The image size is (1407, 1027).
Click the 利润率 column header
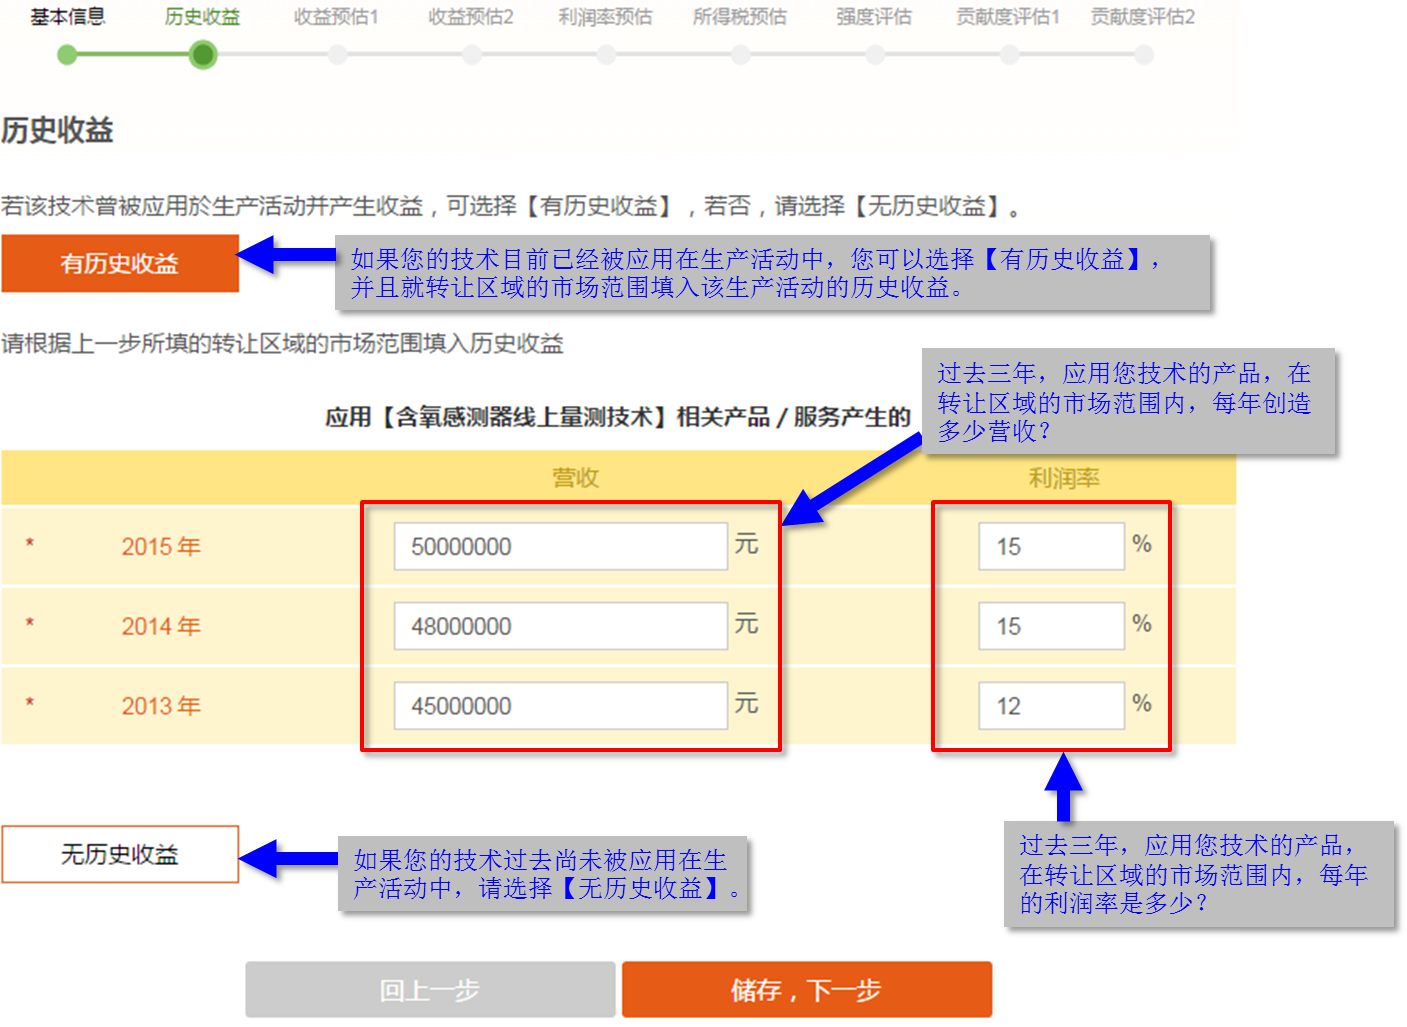pyautogui.click(x=1064, y=478)
